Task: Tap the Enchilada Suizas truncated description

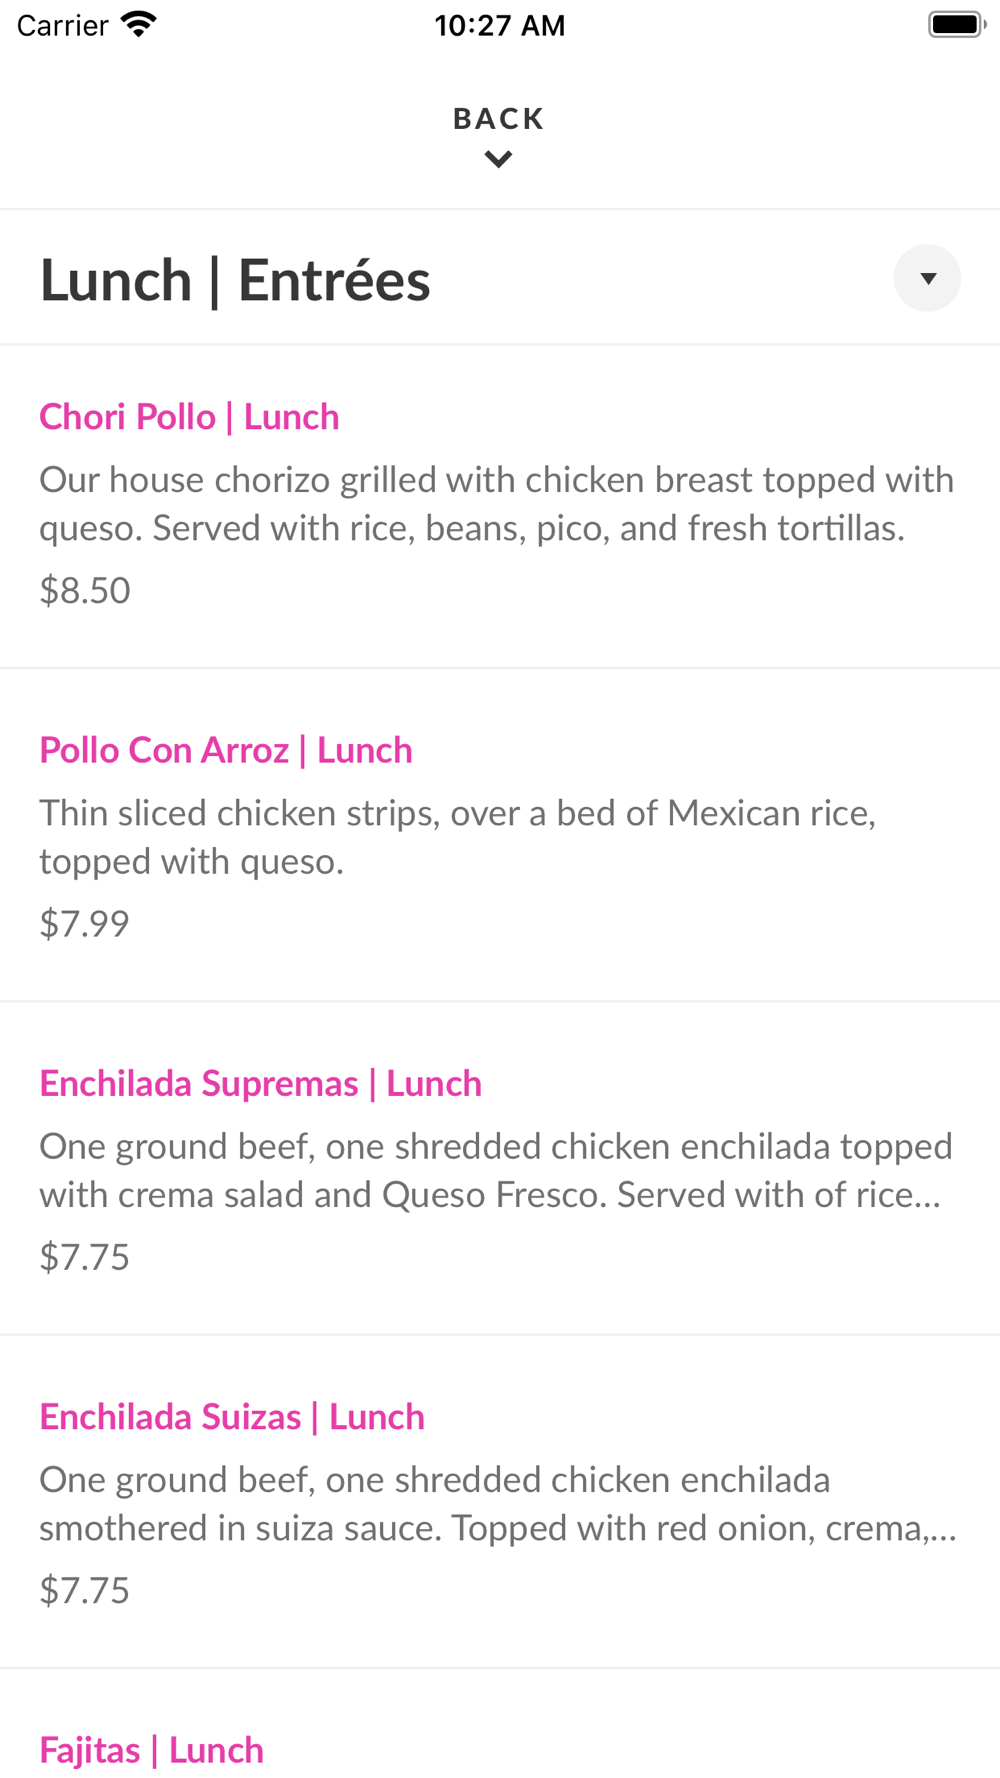Action: coord(496,1504)
